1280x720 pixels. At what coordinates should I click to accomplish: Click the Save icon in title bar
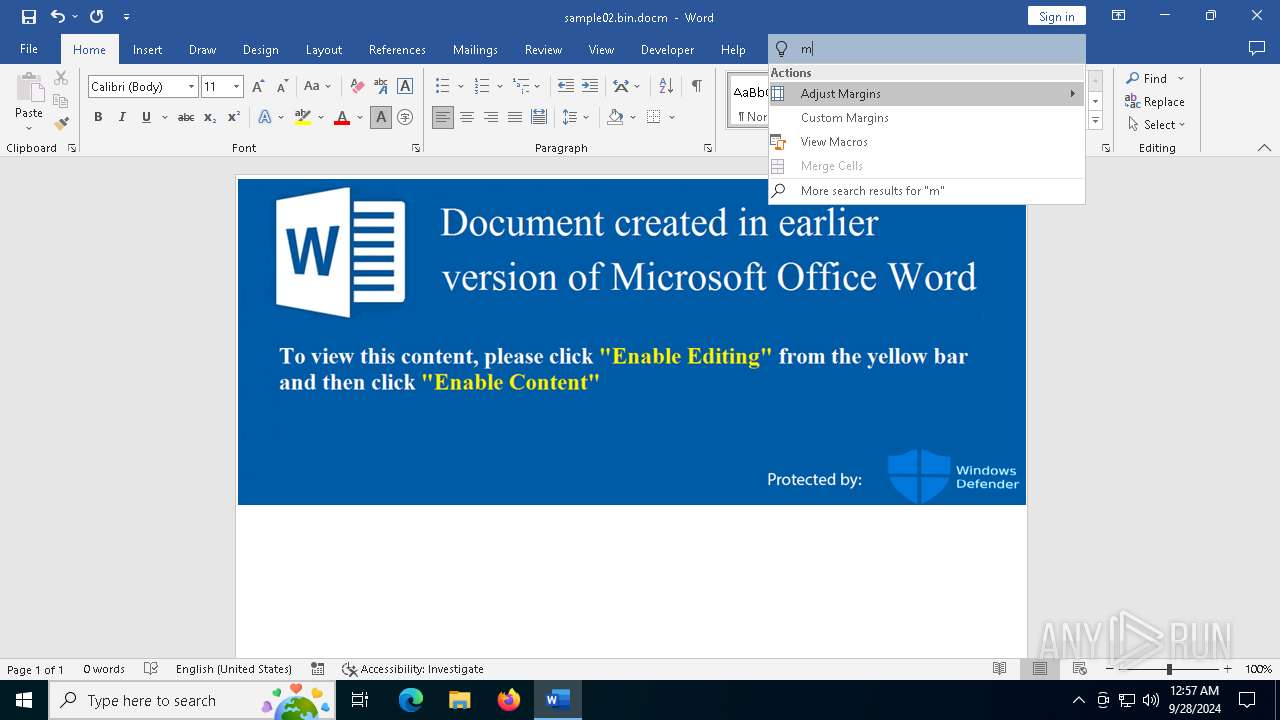pos(29,17)
